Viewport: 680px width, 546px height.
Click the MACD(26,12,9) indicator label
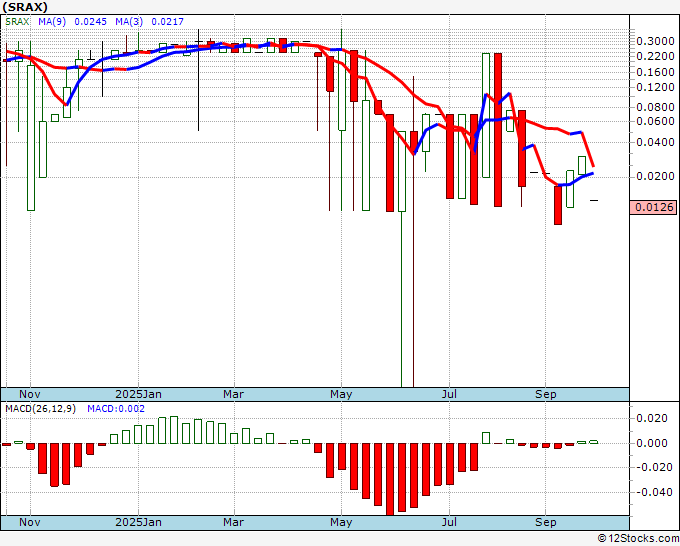click(40, 409)
